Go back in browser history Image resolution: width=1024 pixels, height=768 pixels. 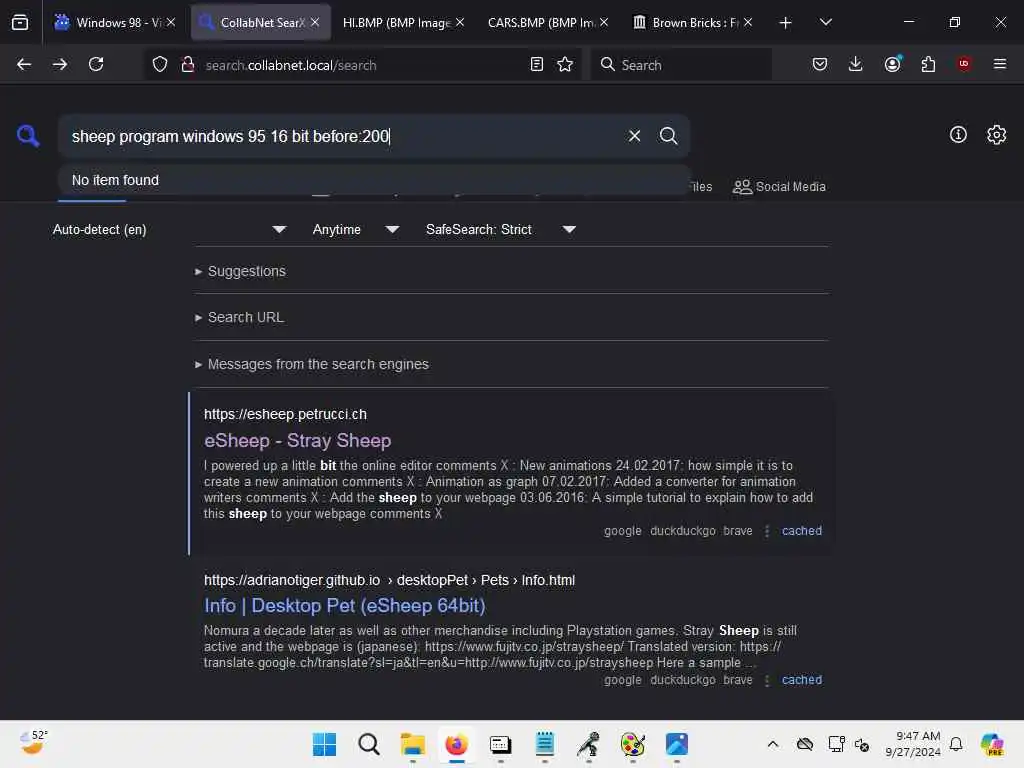coord(24,65)
